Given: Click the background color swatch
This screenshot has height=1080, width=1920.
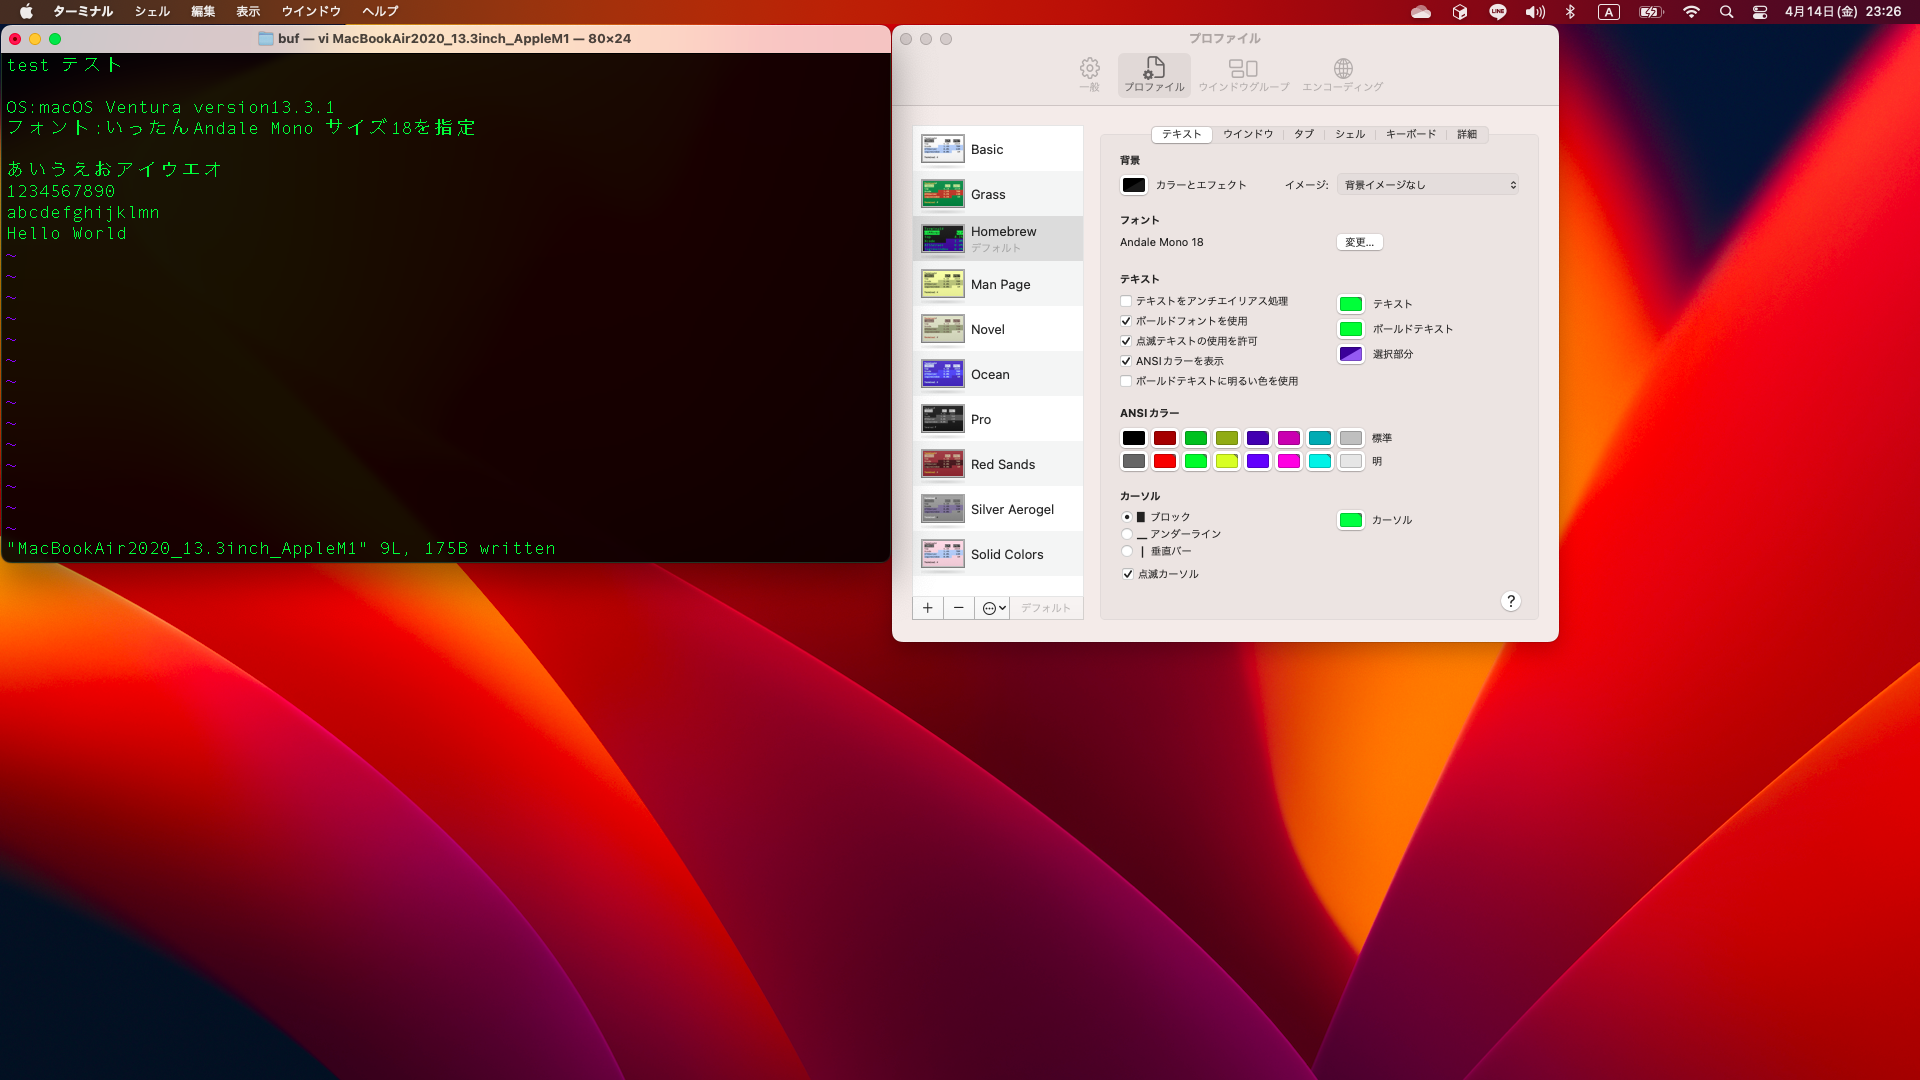Looking at the screenshot, I should 1133,185.
